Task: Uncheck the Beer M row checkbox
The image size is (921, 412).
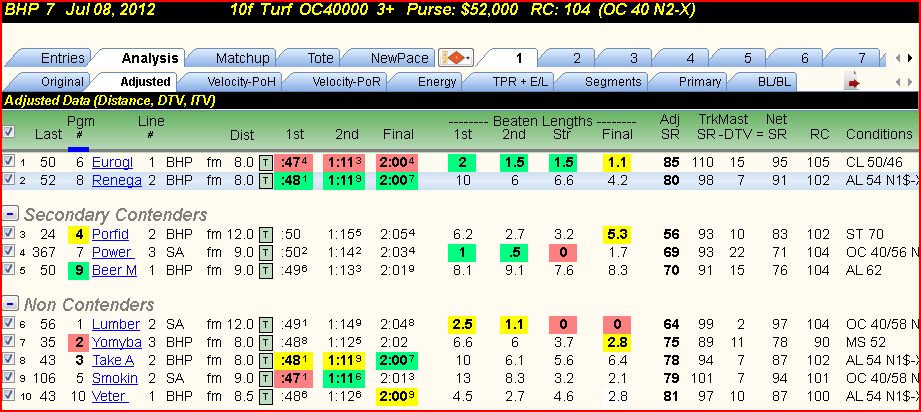Action: [8, 270]
